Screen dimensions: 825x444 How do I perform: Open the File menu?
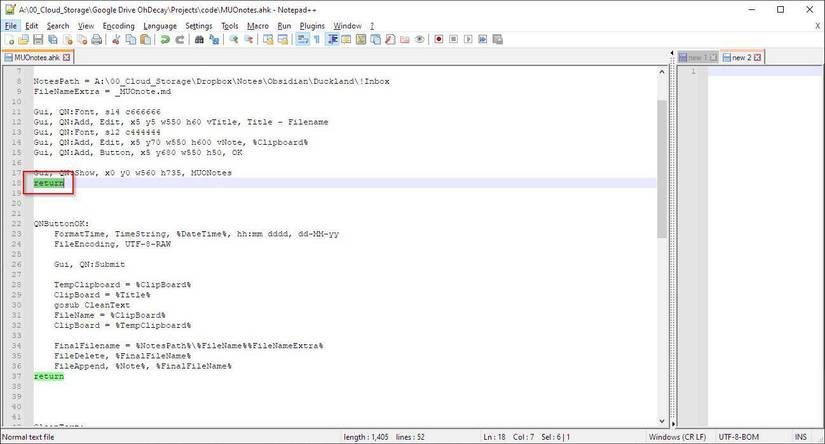(11, 26)
